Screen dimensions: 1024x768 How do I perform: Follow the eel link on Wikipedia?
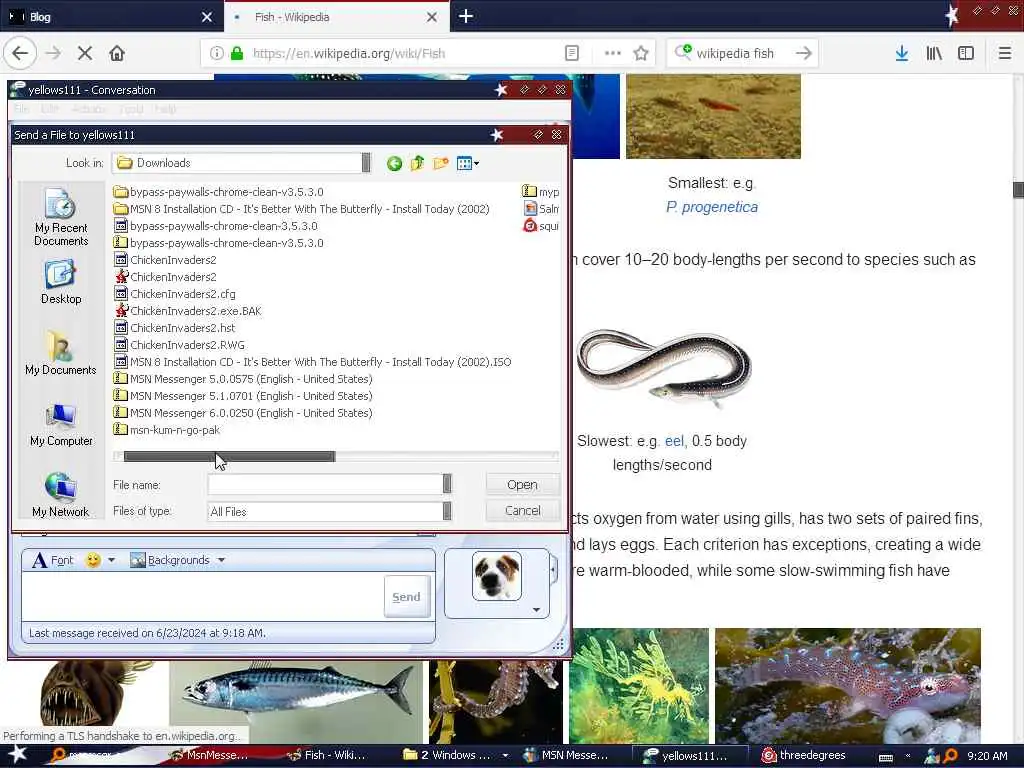(674, 441)
